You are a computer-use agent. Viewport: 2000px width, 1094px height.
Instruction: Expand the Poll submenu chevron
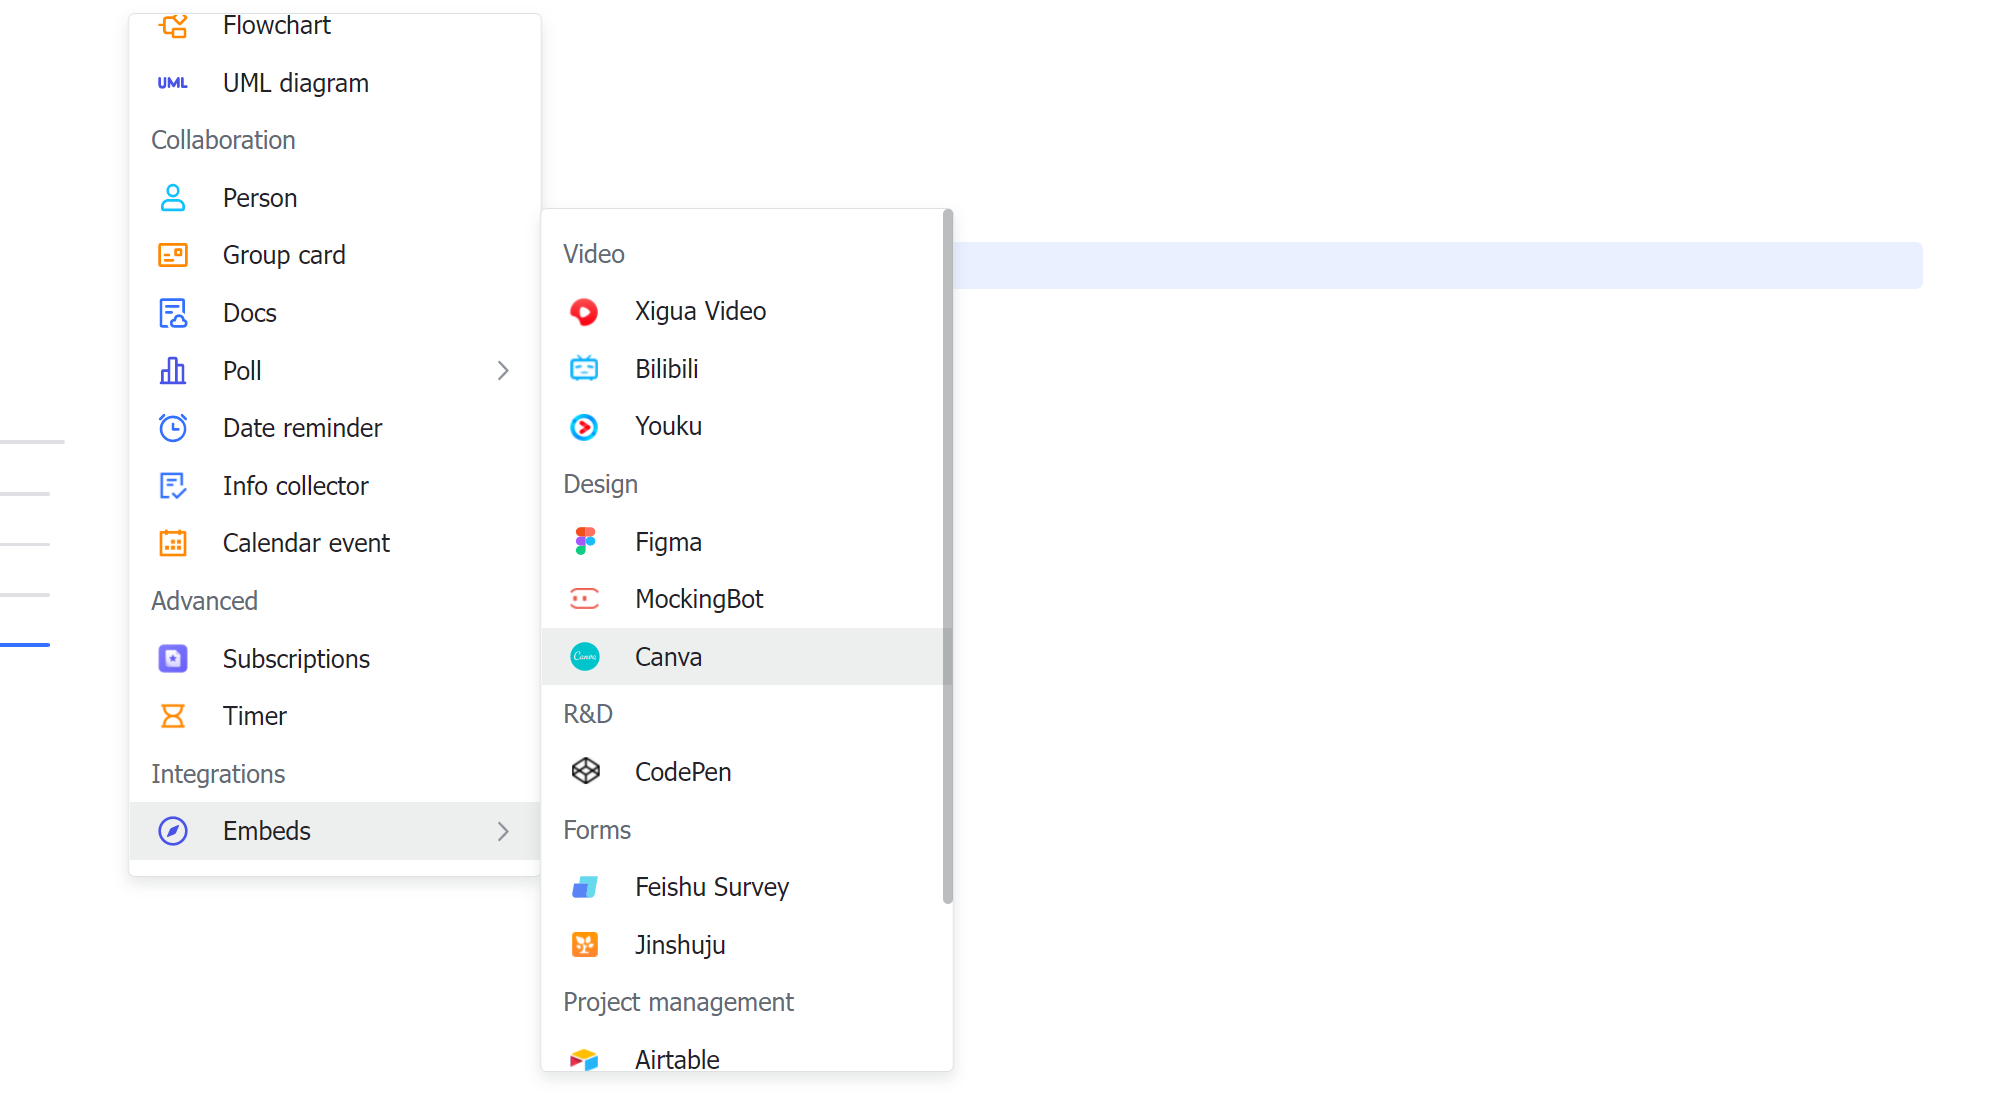(503, 370)
